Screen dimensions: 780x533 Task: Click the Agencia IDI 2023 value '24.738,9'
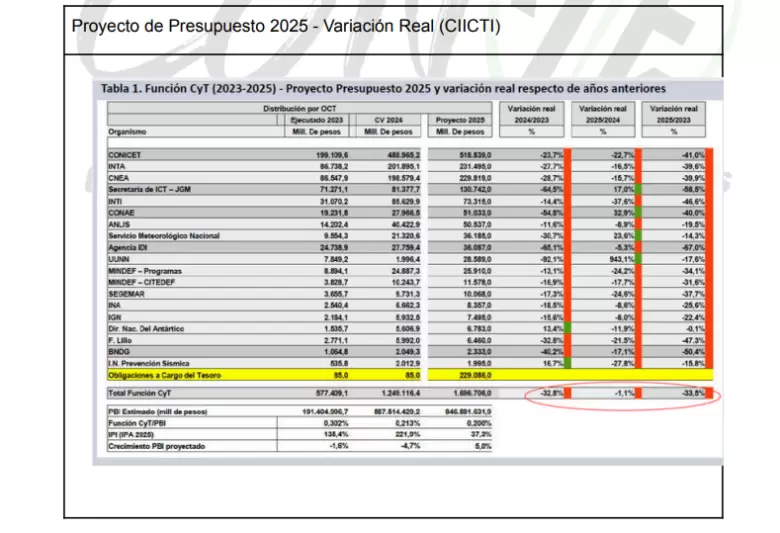[x=334, y=247]
